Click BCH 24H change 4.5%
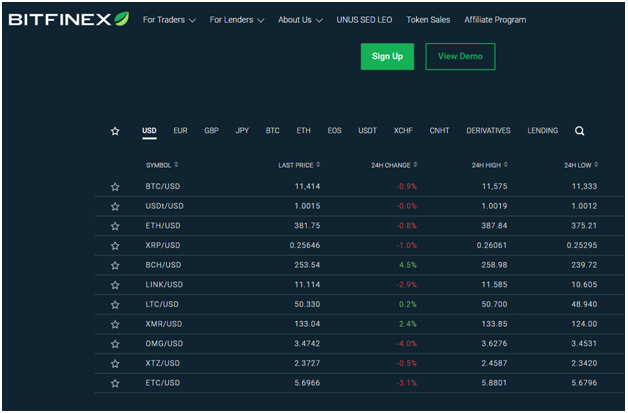 408,265
